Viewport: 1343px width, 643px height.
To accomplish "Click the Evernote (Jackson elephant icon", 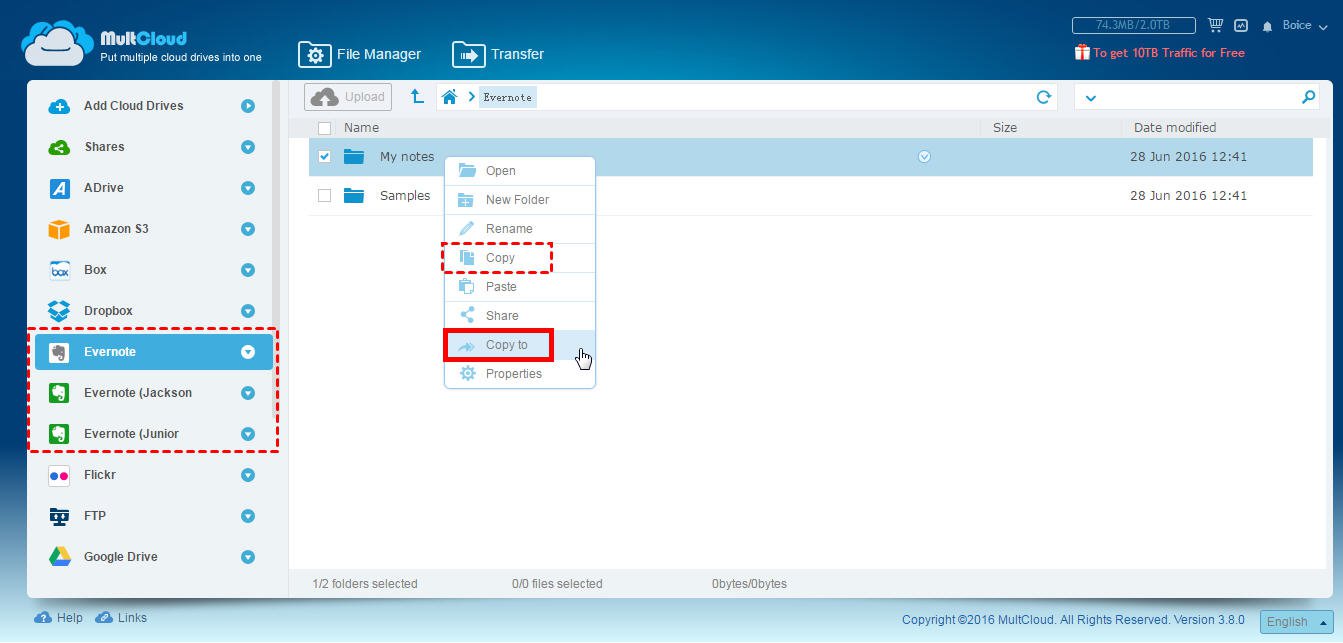I will [59, 393].
